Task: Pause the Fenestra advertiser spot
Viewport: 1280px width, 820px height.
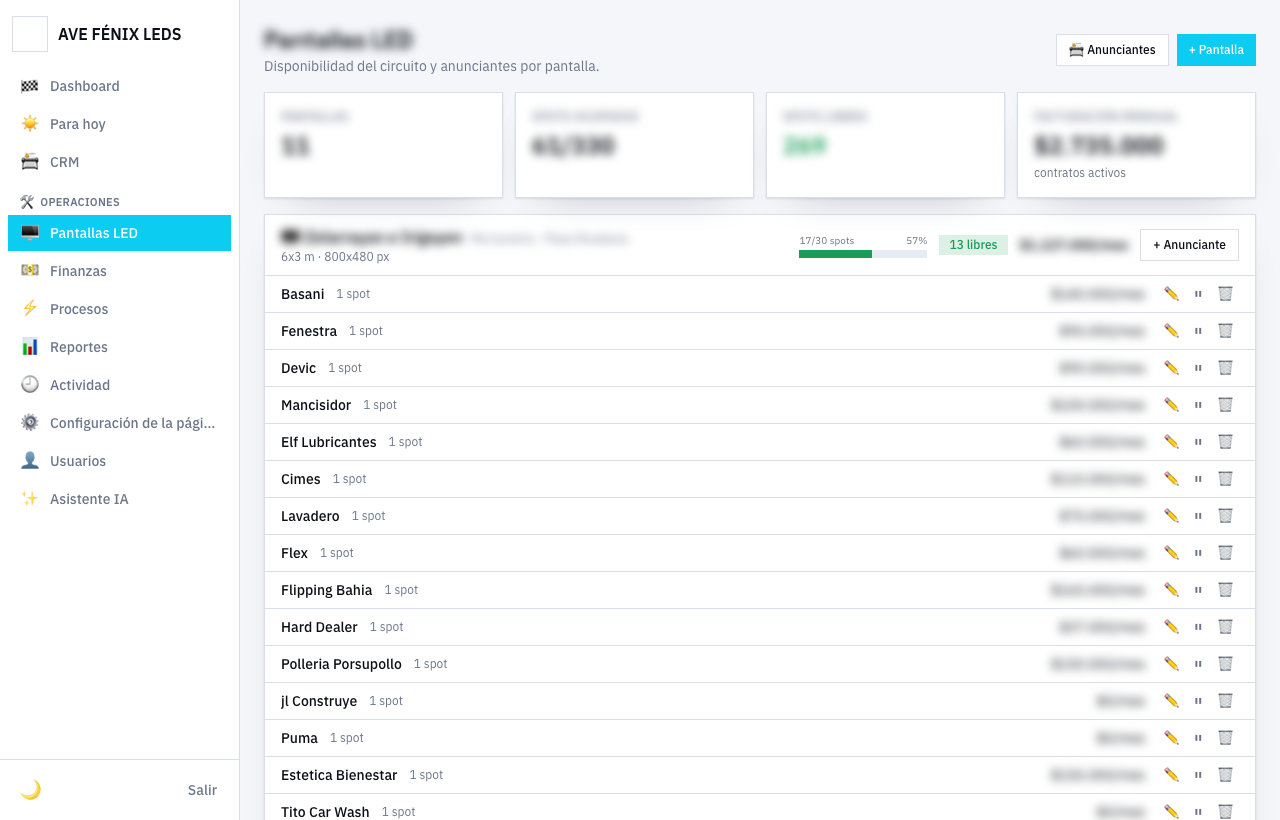Action: [x=1198, y=331]
